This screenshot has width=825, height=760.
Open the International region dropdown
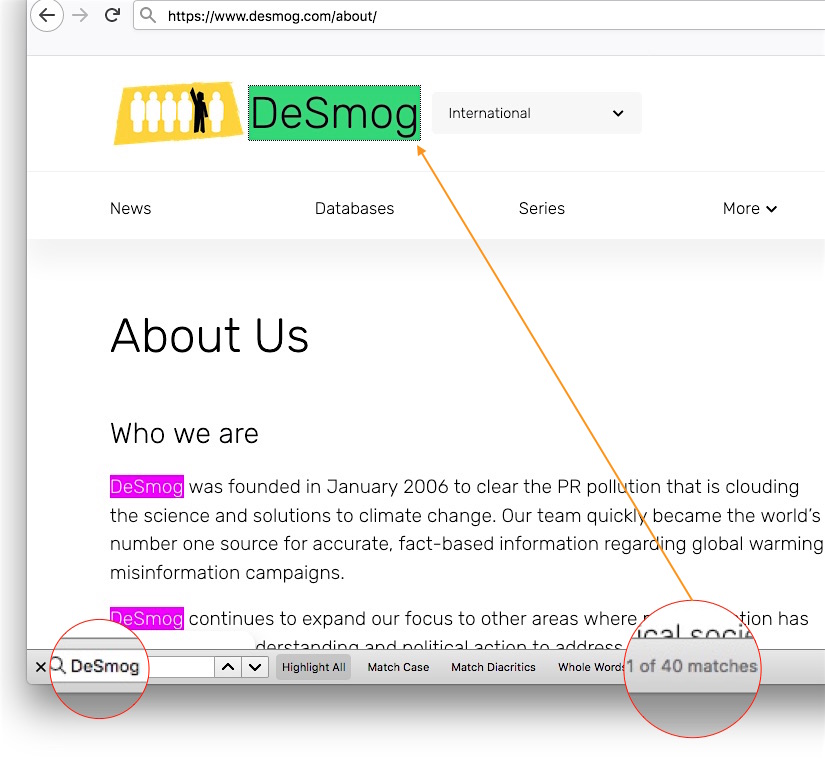(536, 113)
